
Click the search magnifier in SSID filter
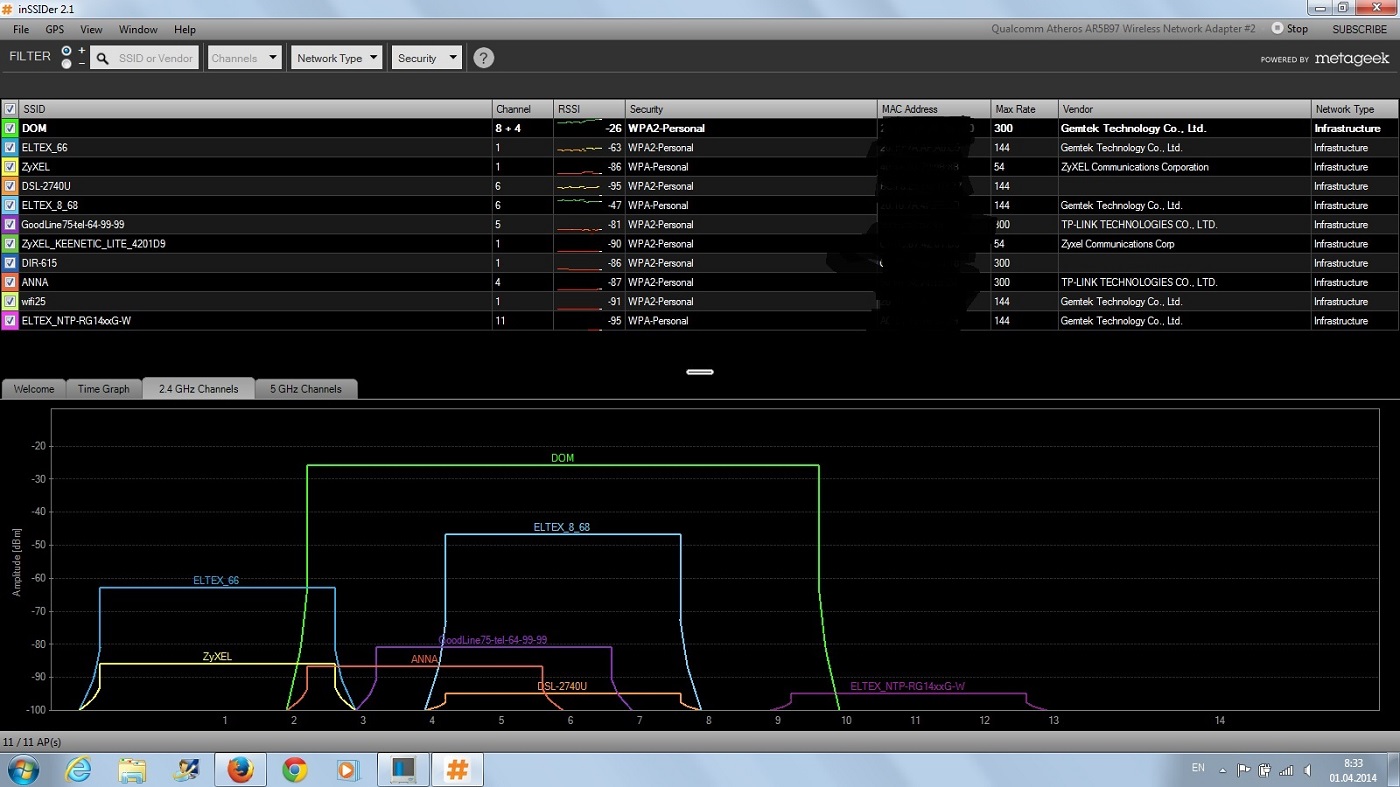(102, 58)
